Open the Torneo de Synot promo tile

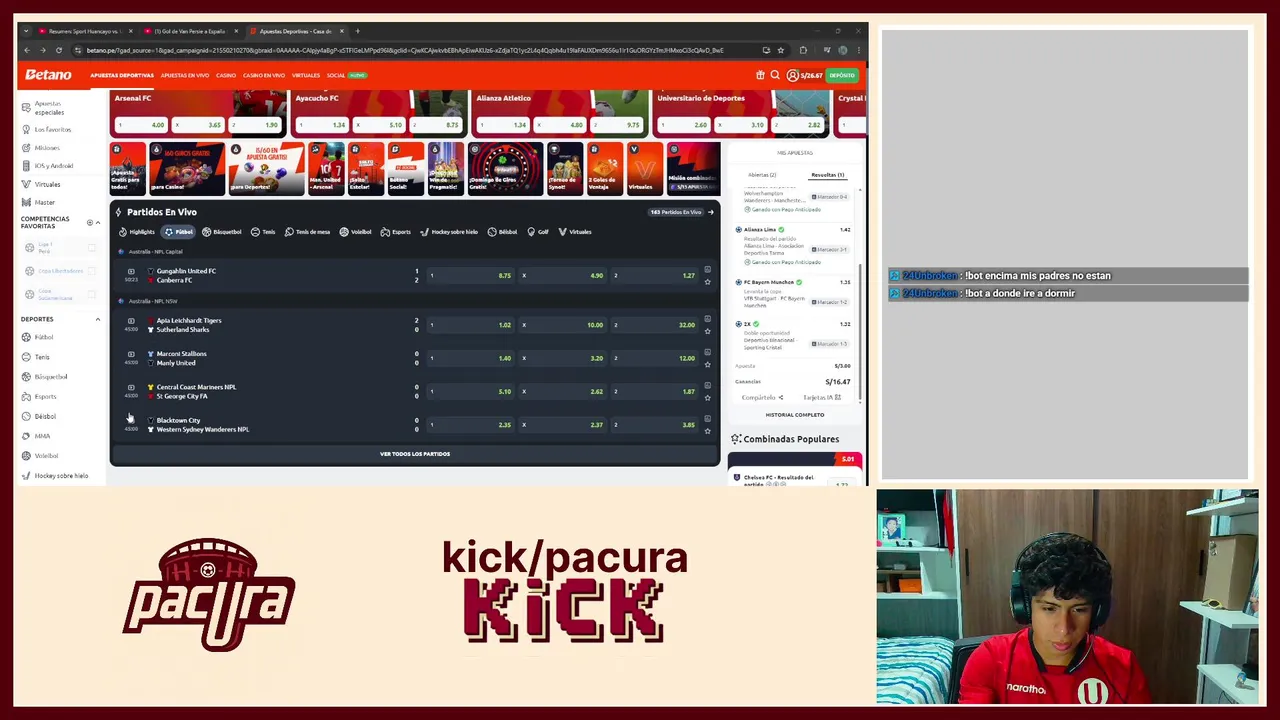565,169
